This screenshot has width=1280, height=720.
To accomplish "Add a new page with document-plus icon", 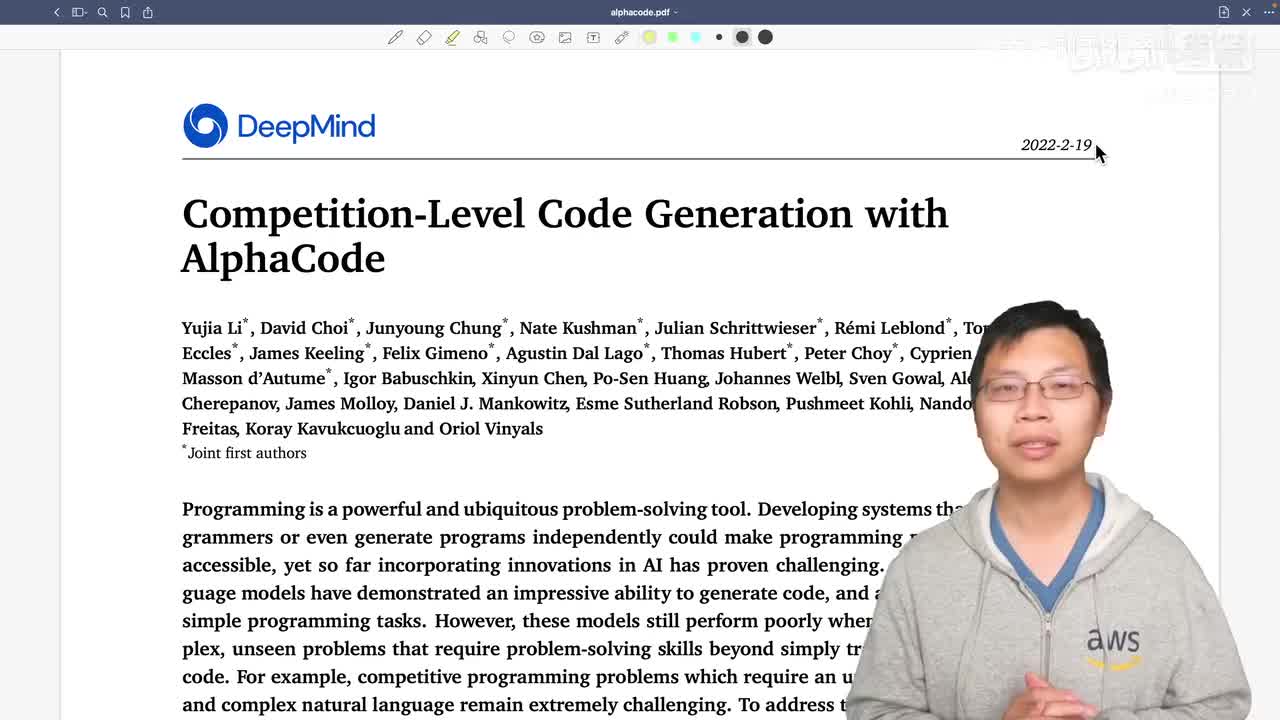I will coord(1224,12).
